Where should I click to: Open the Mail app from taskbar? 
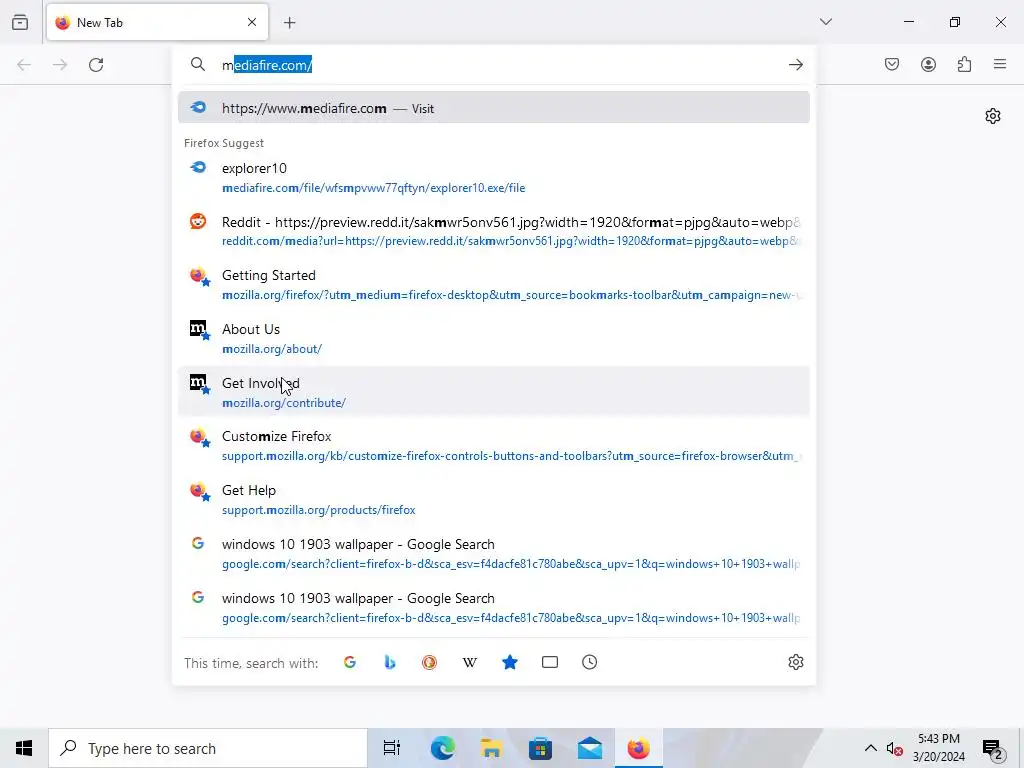coord(590,748)
